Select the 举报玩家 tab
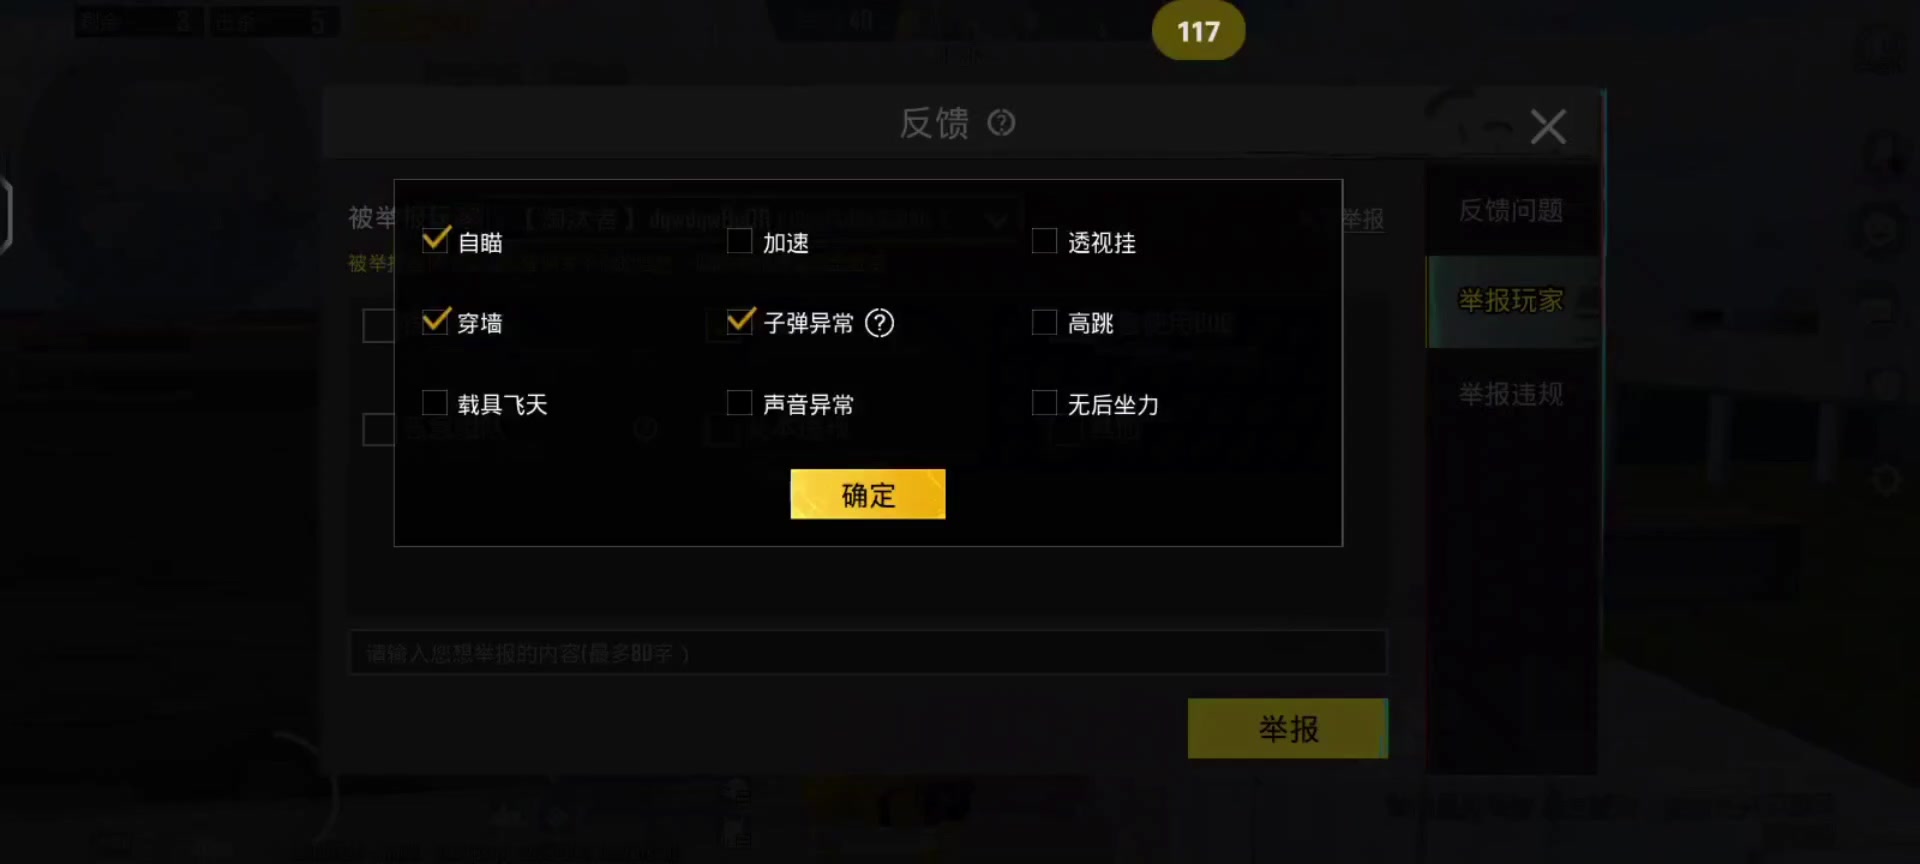The width and height of the screenshot is (1920, 864). [1511, 301]
